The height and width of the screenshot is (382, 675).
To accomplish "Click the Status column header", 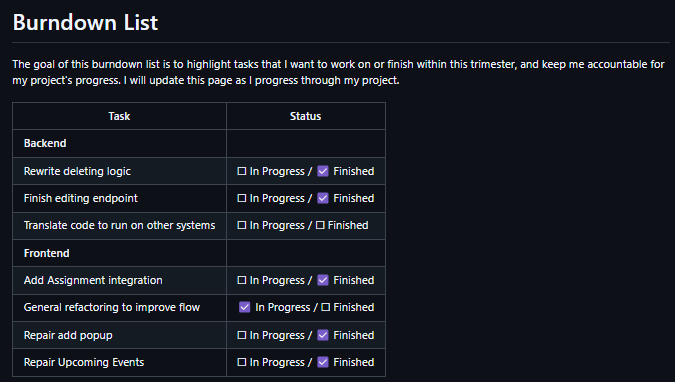I will pyautogui.click(x=305, y=116).
